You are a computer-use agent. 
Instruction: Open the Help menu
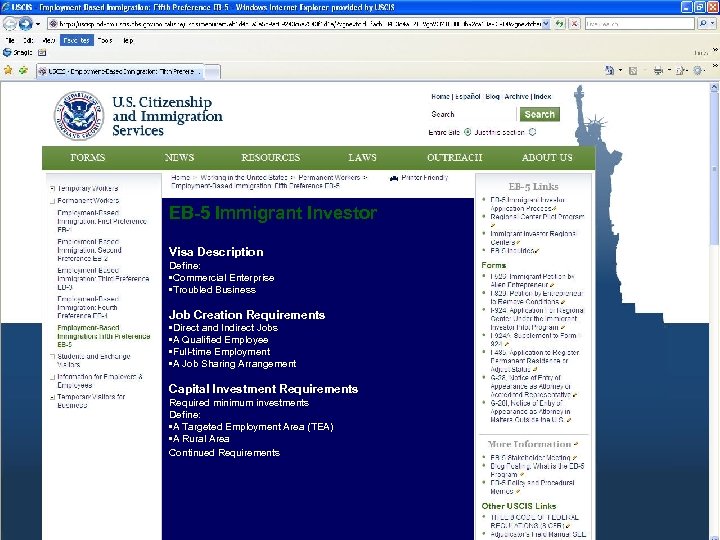128,40
